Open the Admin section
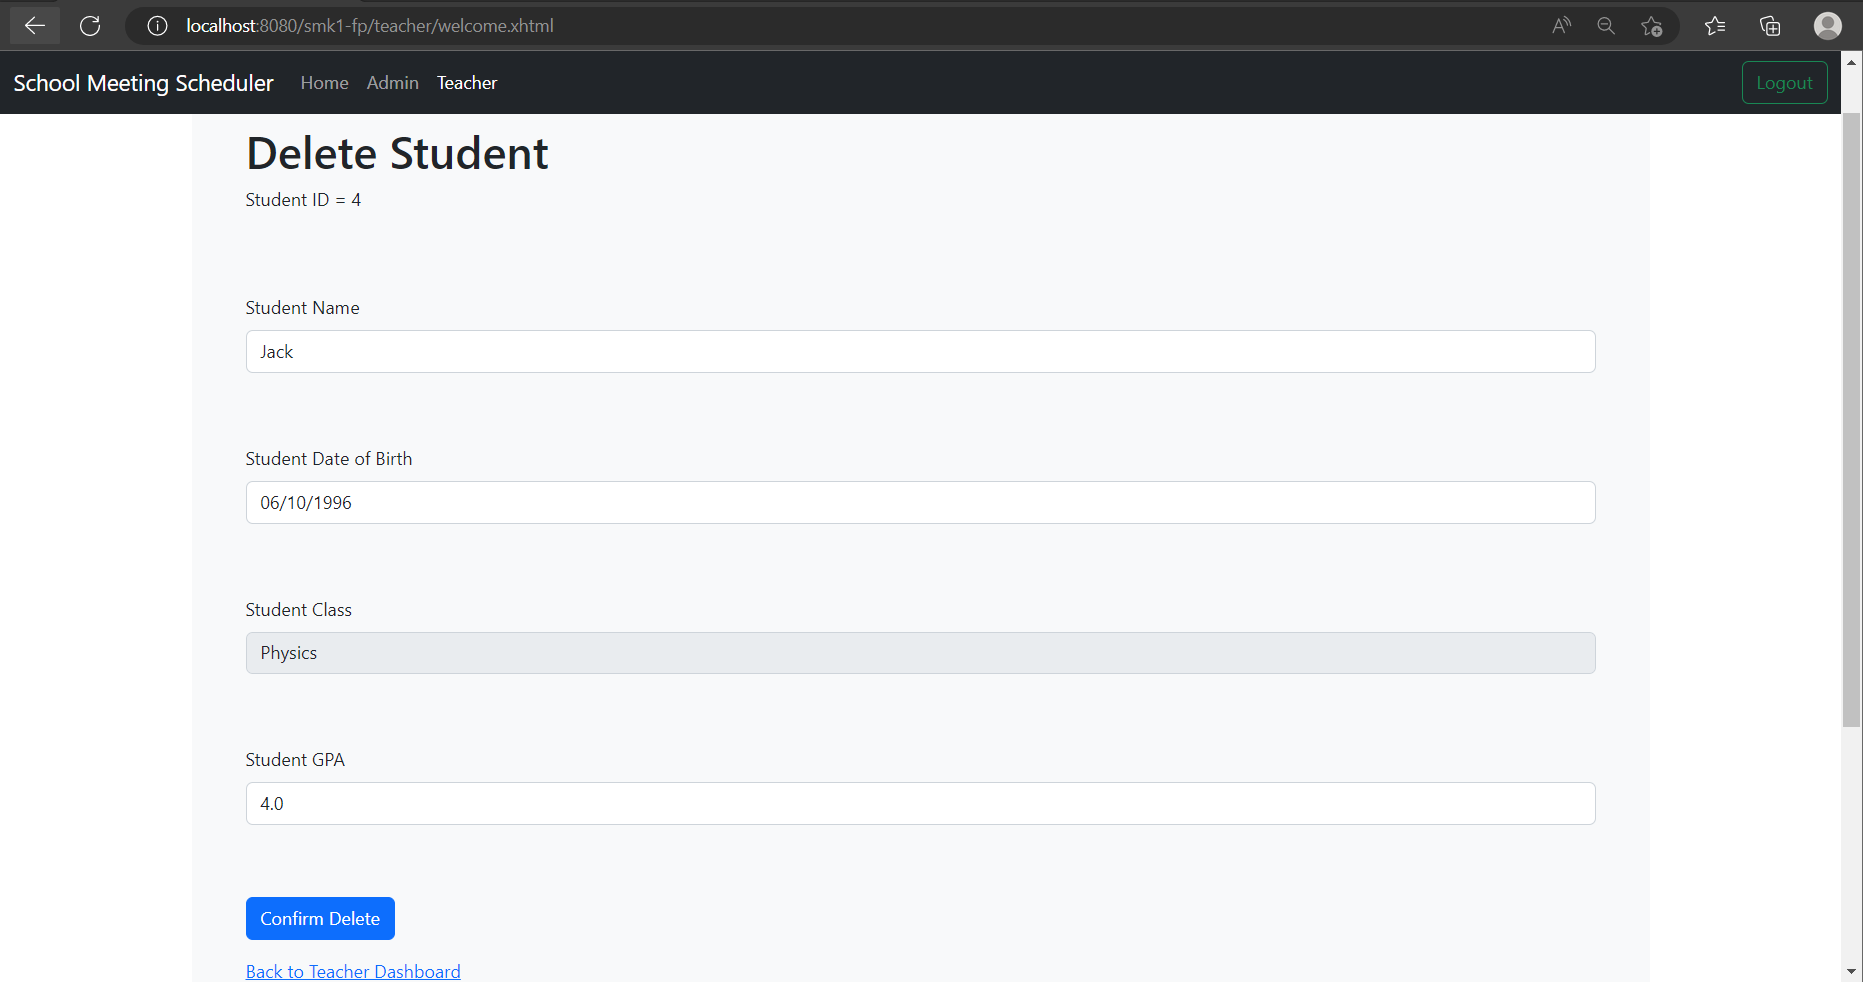The height and width of the screenshot is (982, 1863). [392, 83]
